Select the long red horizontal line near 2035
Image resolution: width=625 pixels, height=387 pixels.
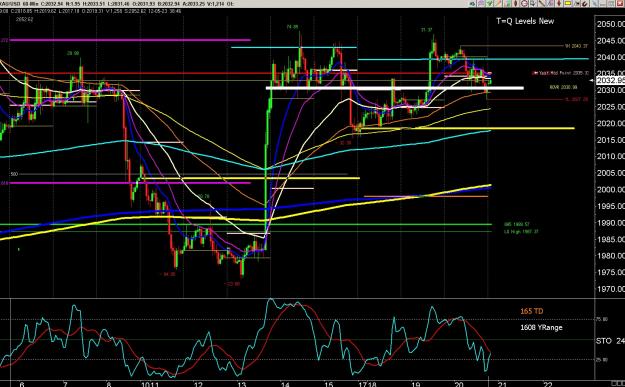point(246,73)
